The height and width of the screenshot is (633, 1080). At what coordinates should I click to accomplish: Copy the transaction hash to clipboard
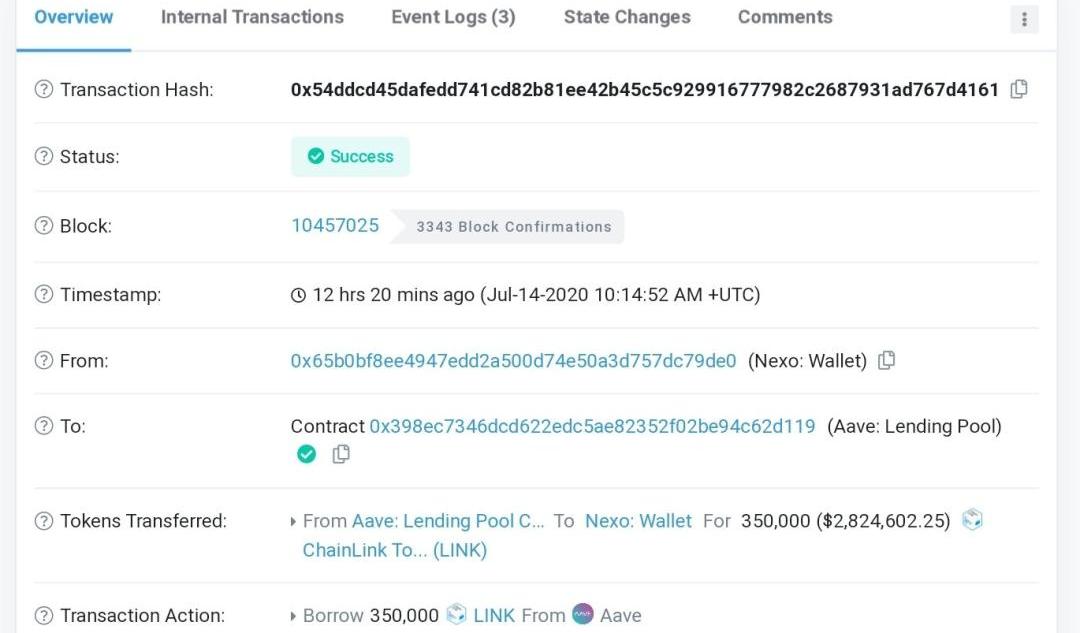[1019, 89]
